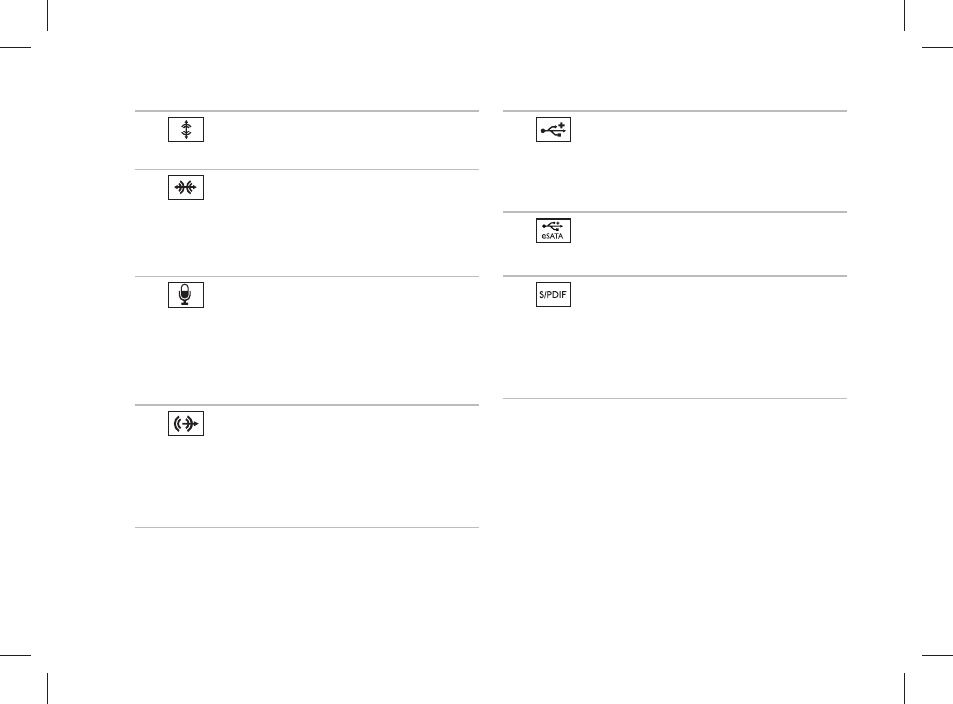
Task: Click the USB icon with plus sign
Action: pos(553,129)
